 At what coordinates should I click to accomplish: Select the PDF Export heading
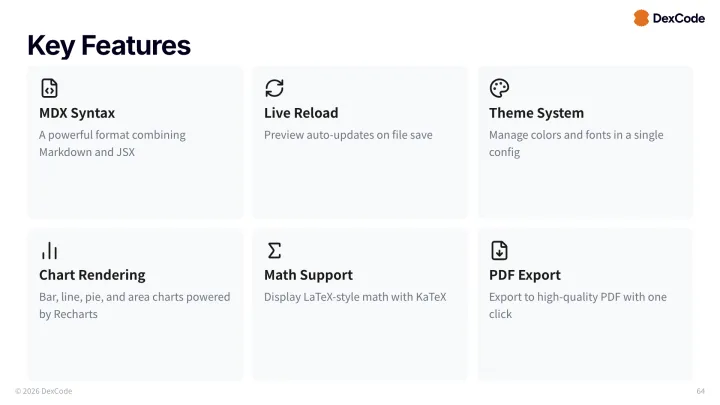pos(525,275)
